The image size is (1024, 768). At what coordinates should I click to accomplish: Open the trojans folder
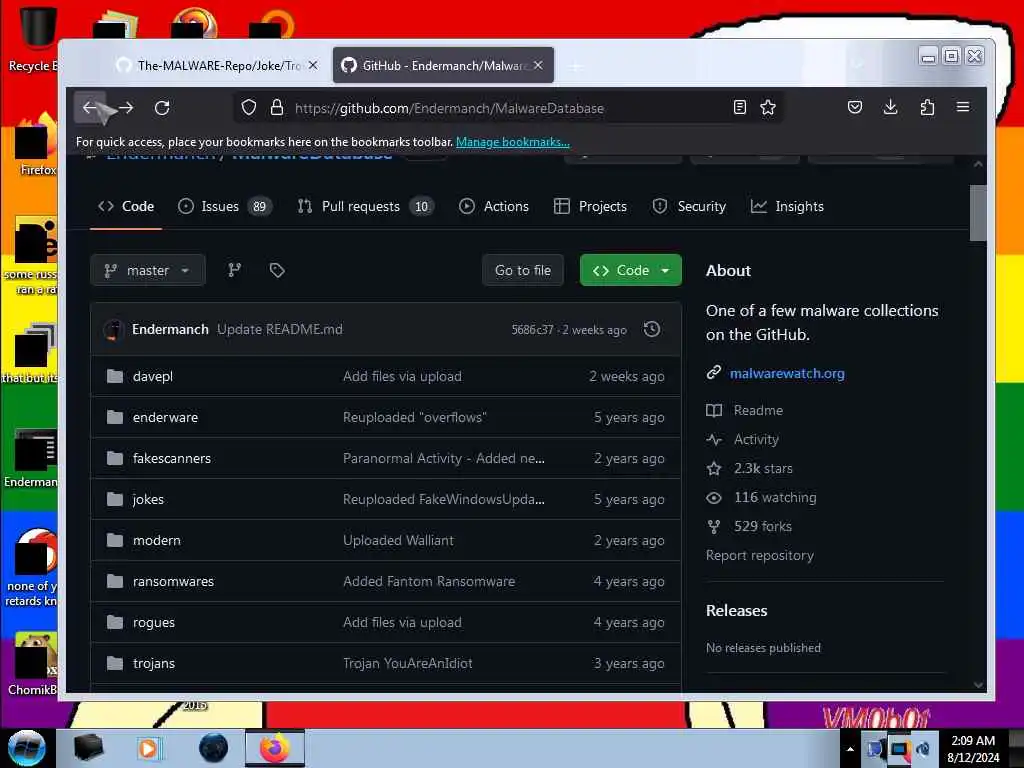click(153, 664)
